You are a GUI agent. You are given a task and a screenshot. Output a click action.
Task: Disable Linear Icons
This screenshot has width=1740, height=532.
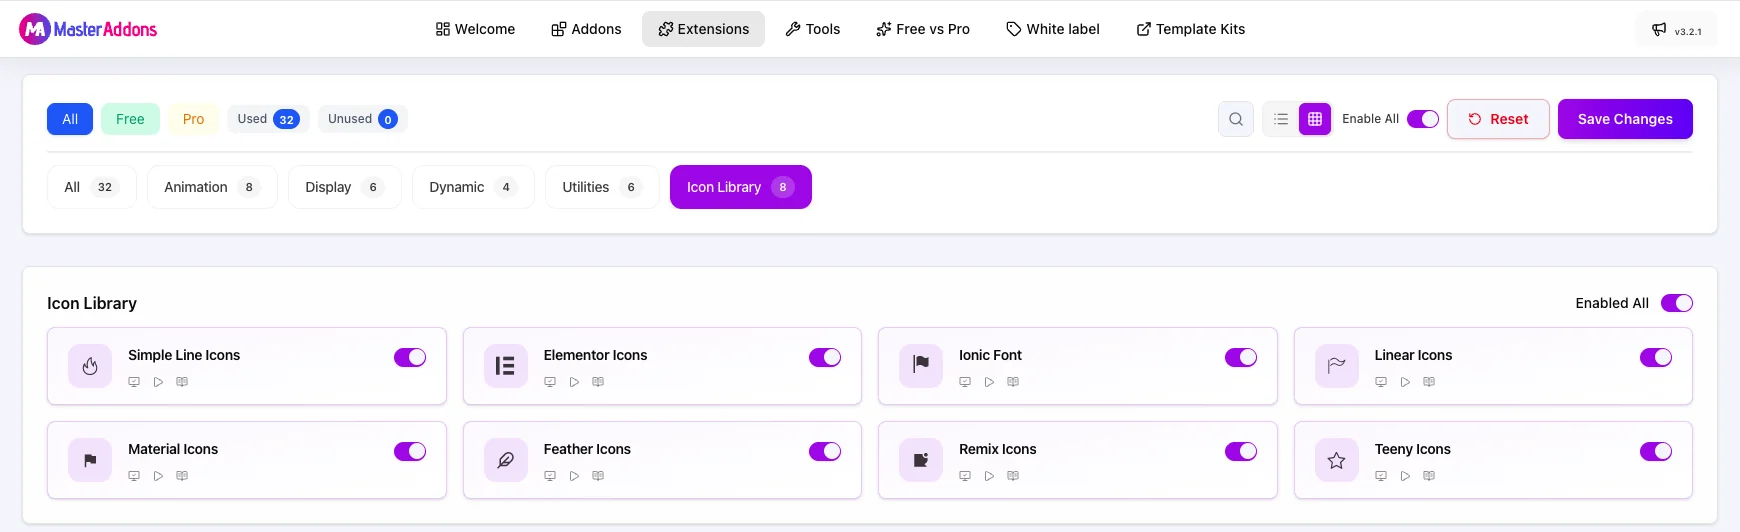click(1656, 357)
